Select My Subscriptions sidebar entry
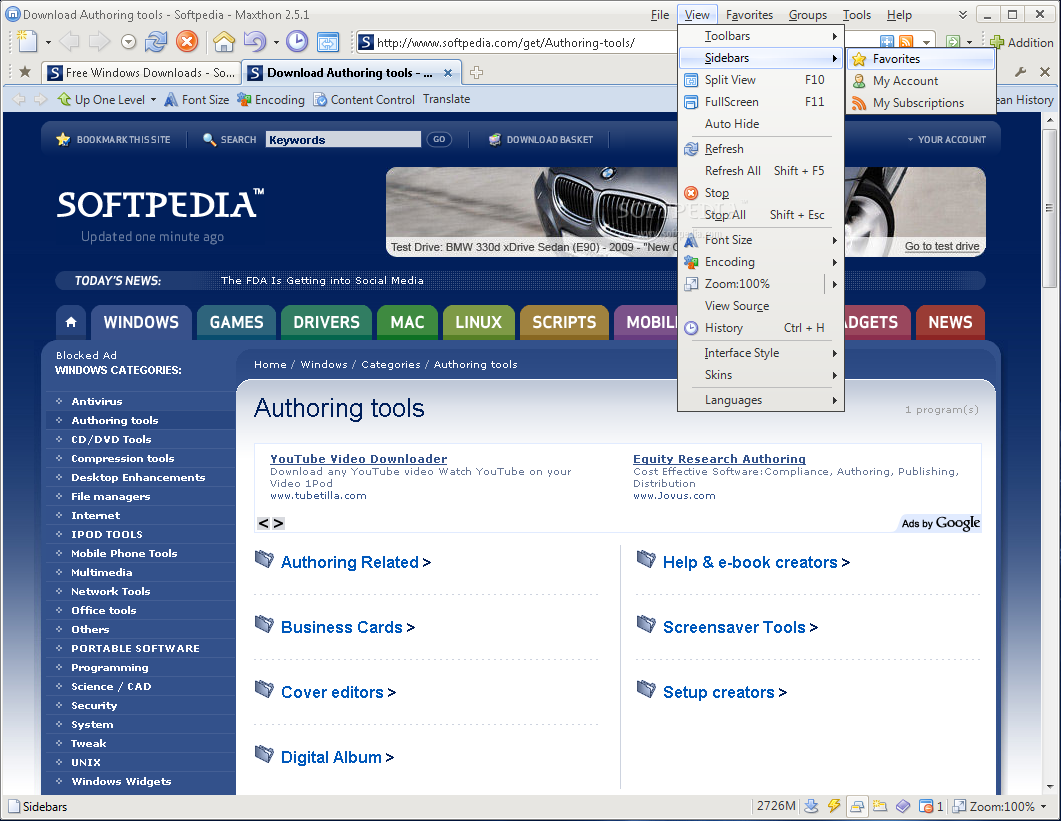1061x821 pixels. click(x=921, y=103)
